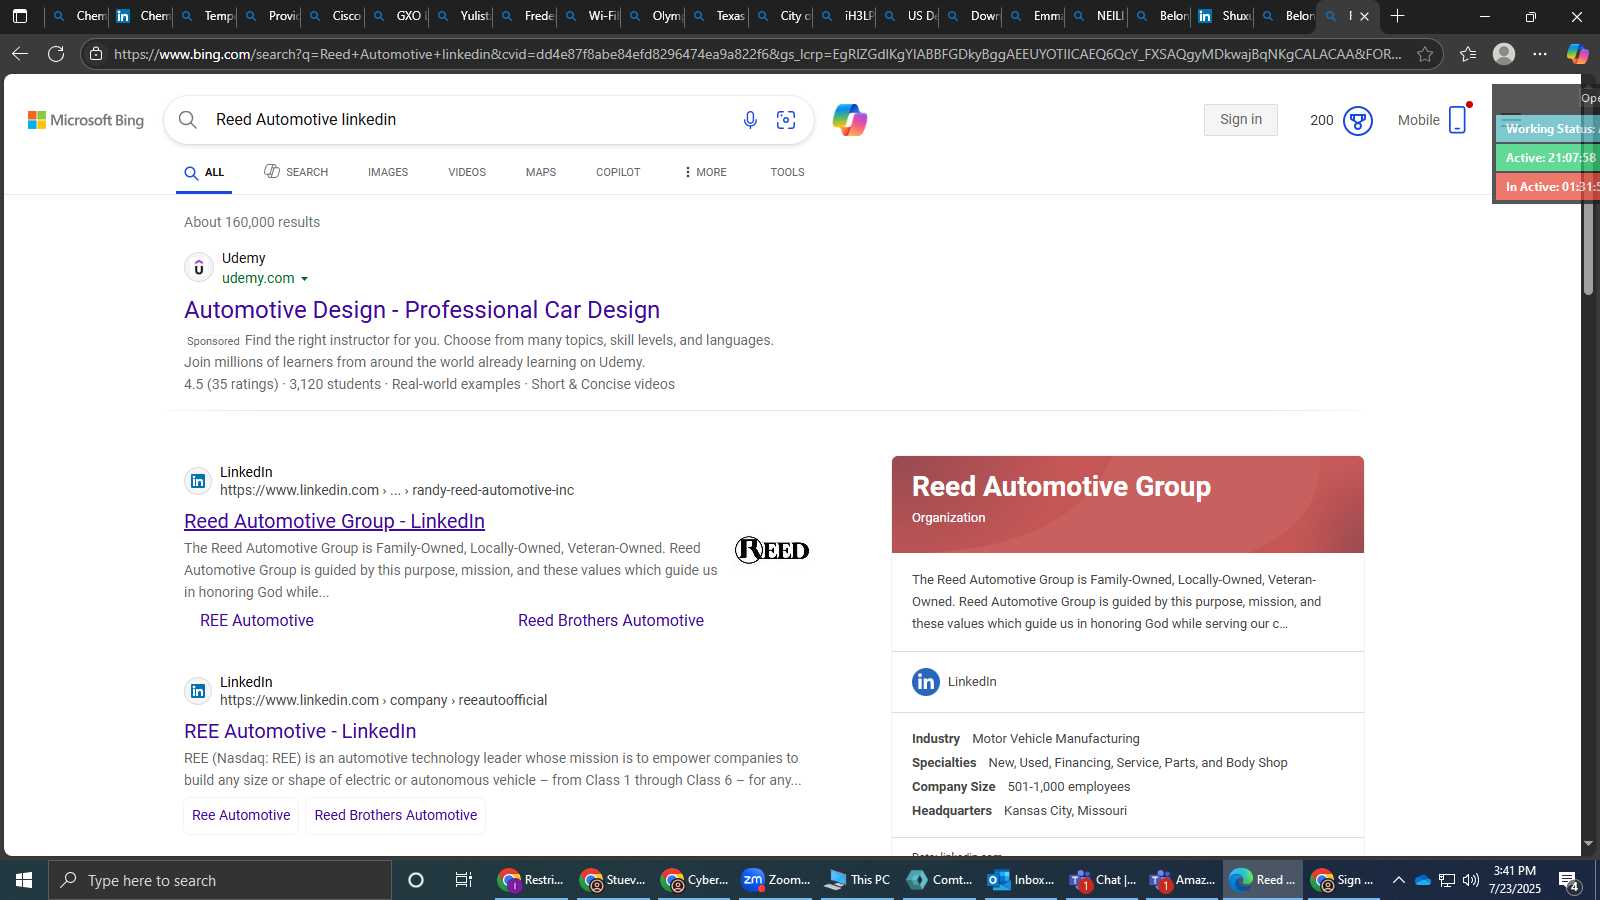
Task: Click the browser back arrow
Action: [x=20, y=54]
